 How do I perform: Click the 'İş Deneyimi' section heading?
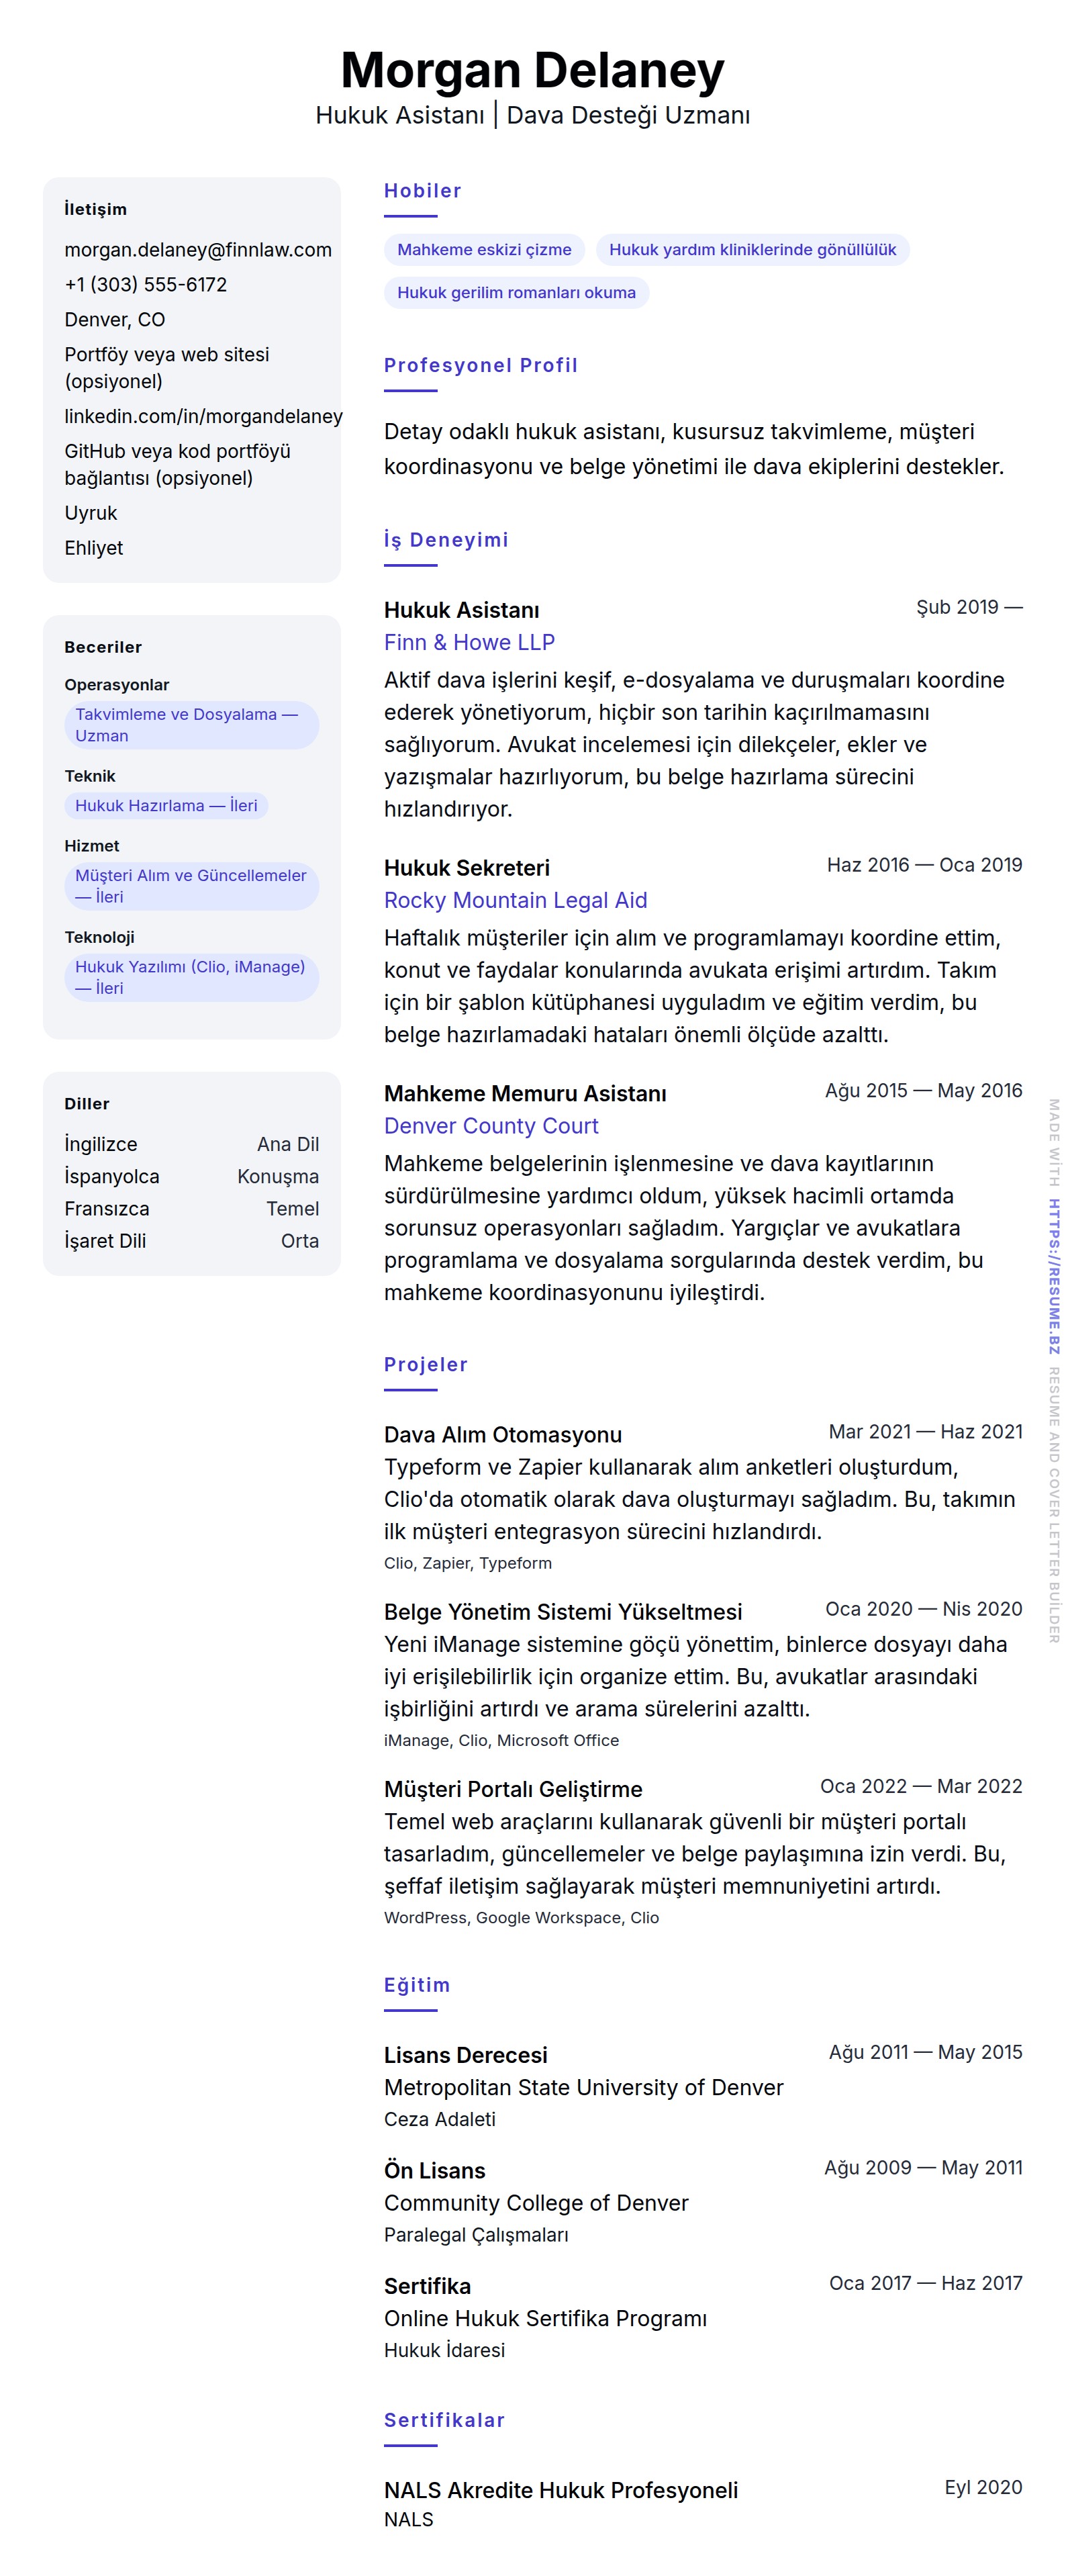(446, 540)
